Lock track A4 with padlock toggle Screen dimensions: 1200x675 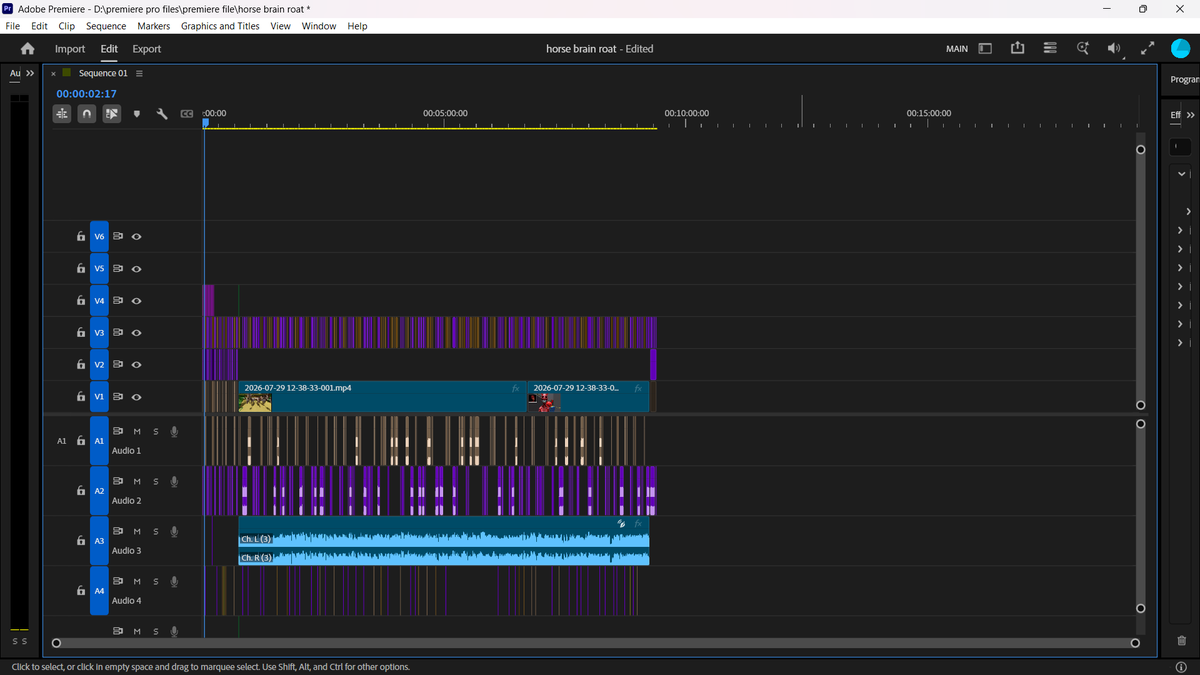pyautogui.click(x=81, y=591)
